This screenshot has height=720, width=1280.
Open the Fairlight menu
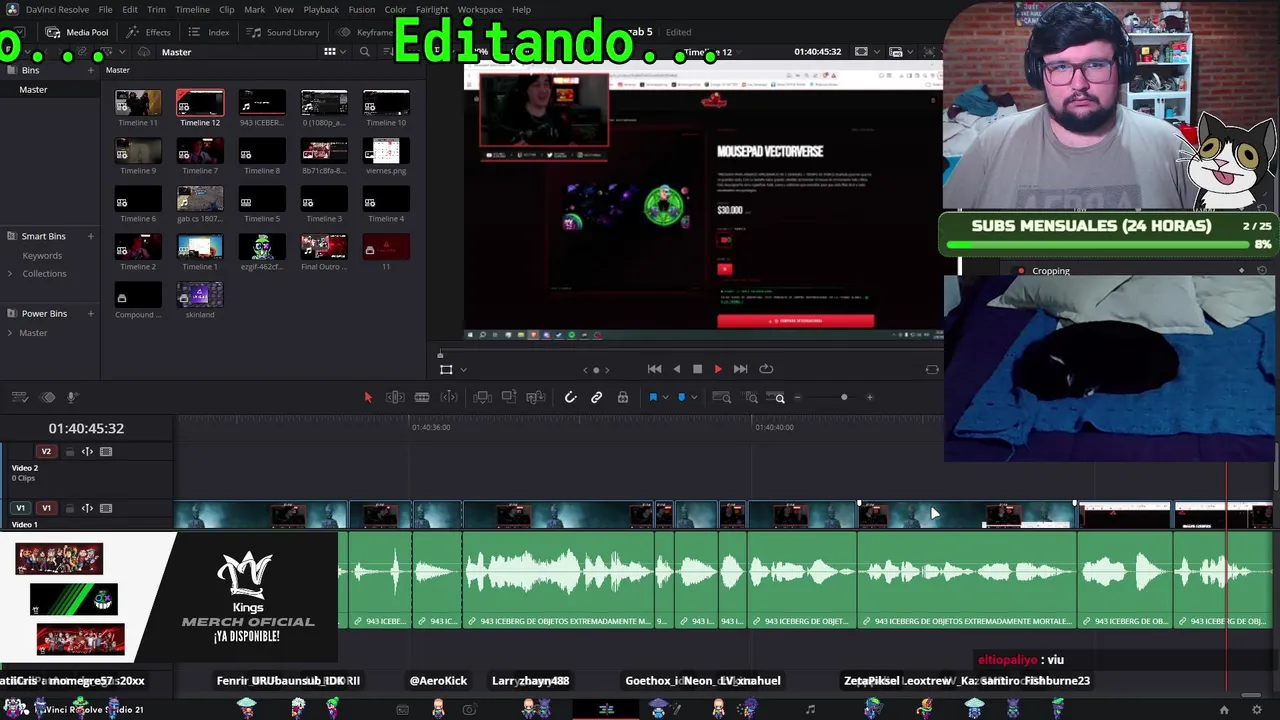pyautogui.click(x=432, y=10)
